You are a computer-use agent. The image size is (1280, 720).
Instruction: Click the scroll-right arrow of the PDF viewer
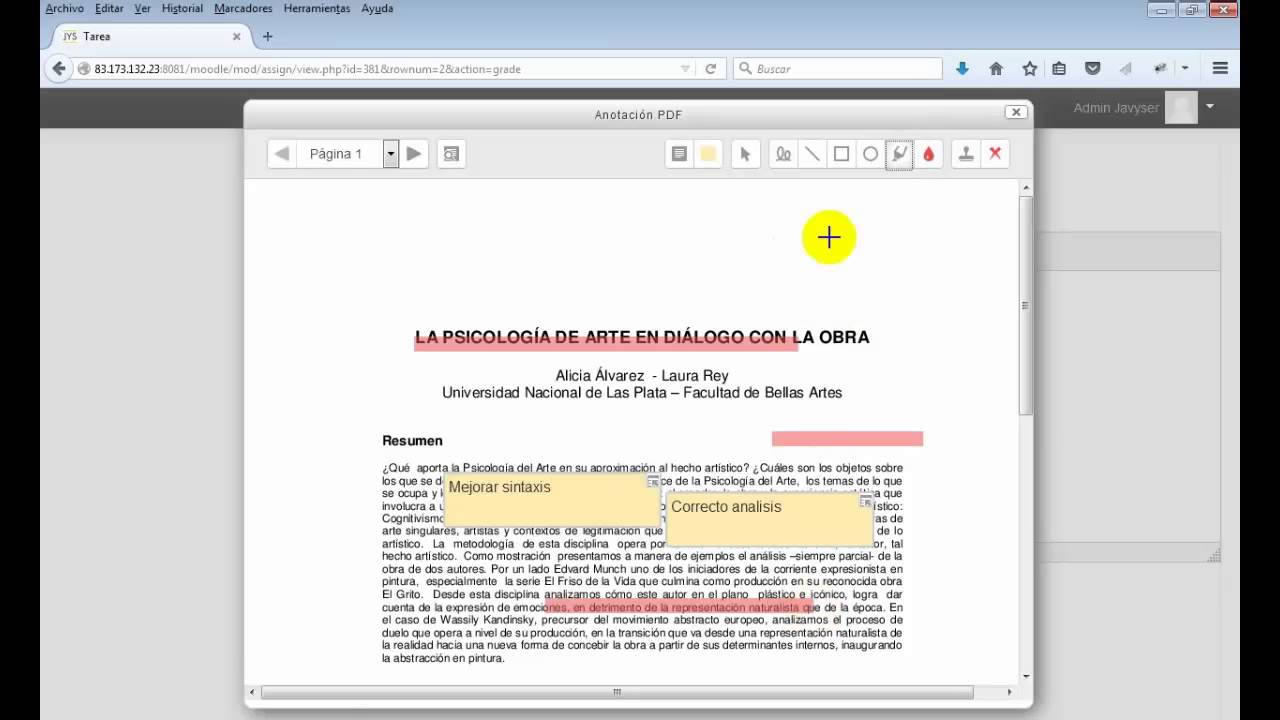(1009, 692)
